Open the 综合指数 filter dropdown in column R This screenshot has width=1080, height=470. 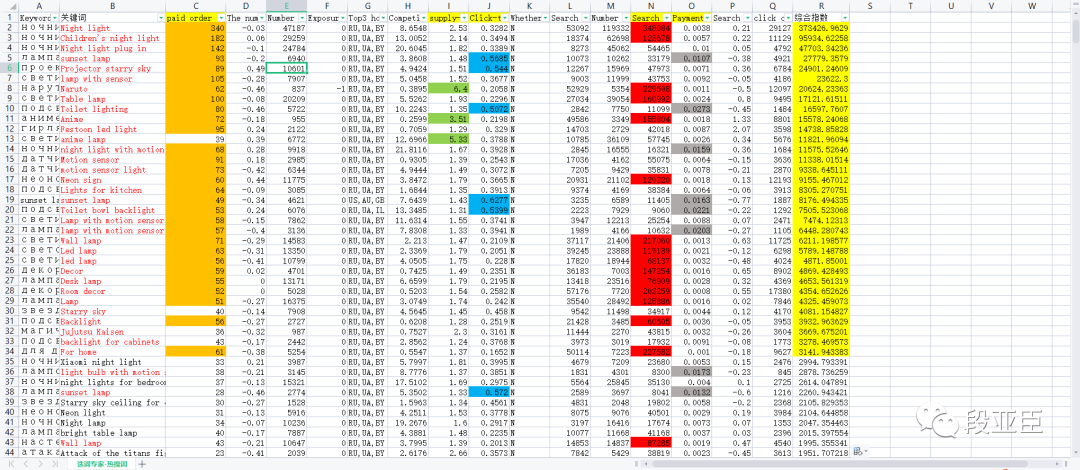tap(845, 18)
